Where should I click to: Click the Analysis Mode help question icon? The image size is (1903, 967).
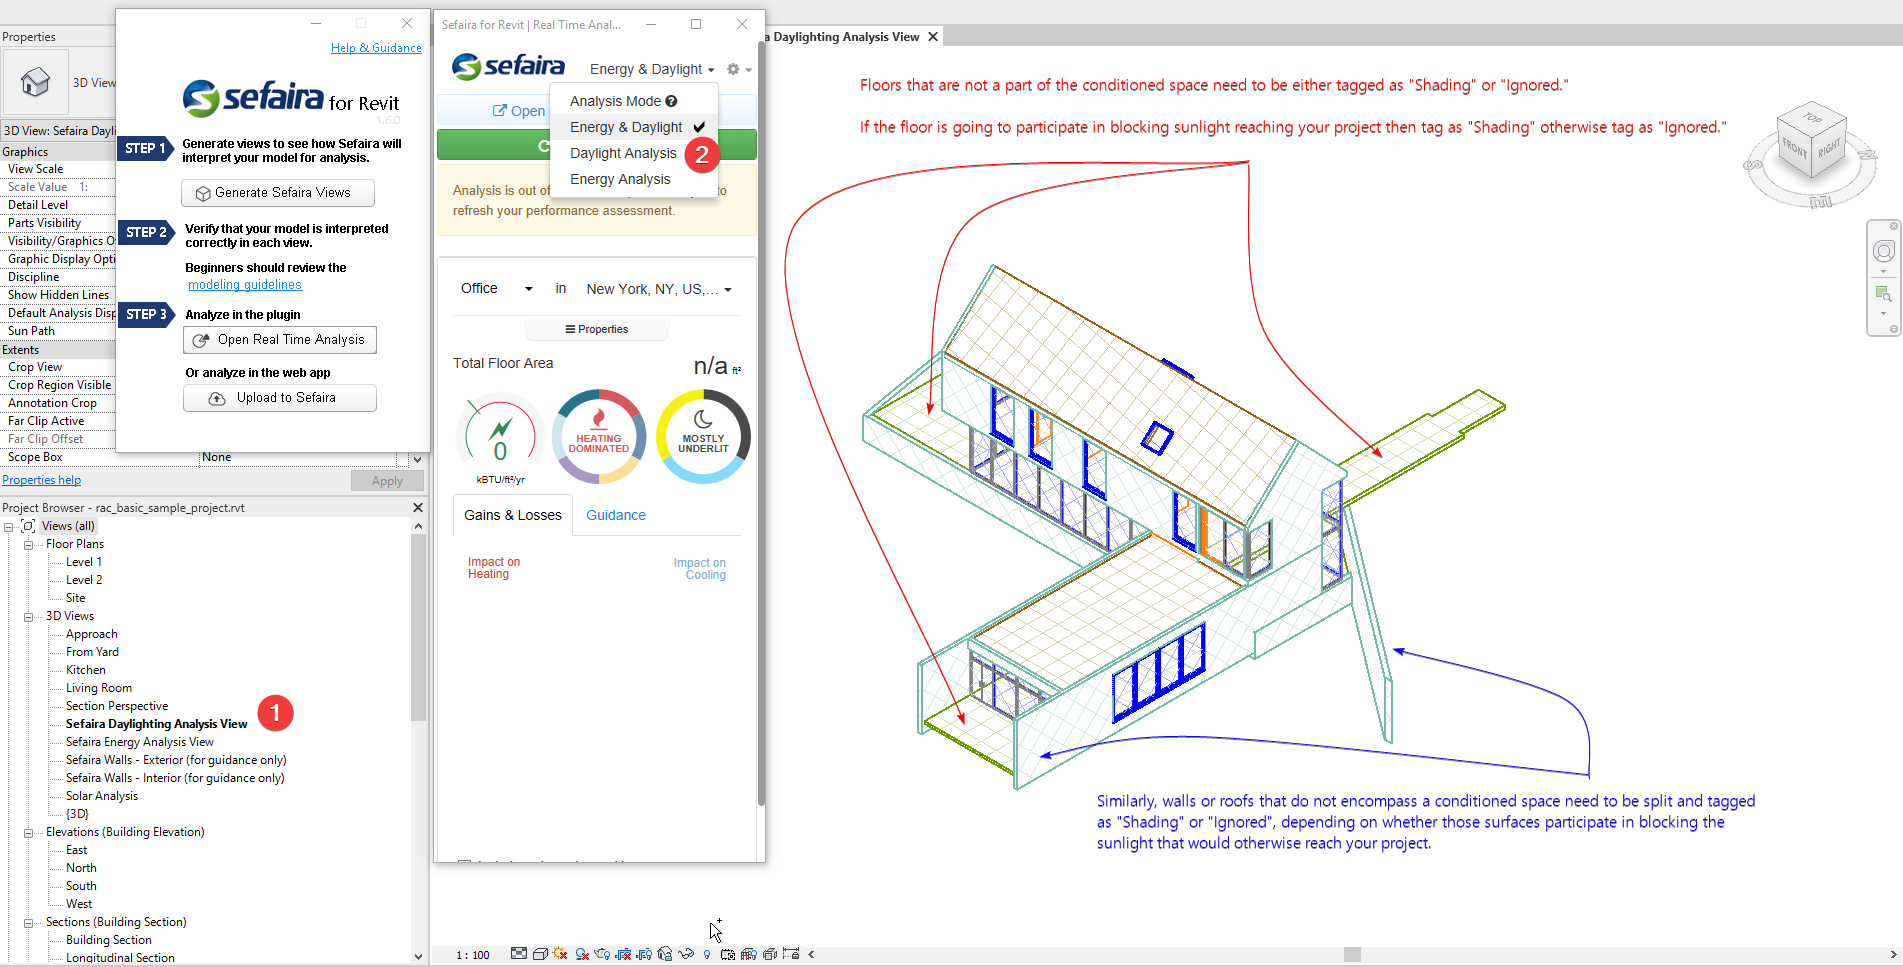tap(671, 101)
